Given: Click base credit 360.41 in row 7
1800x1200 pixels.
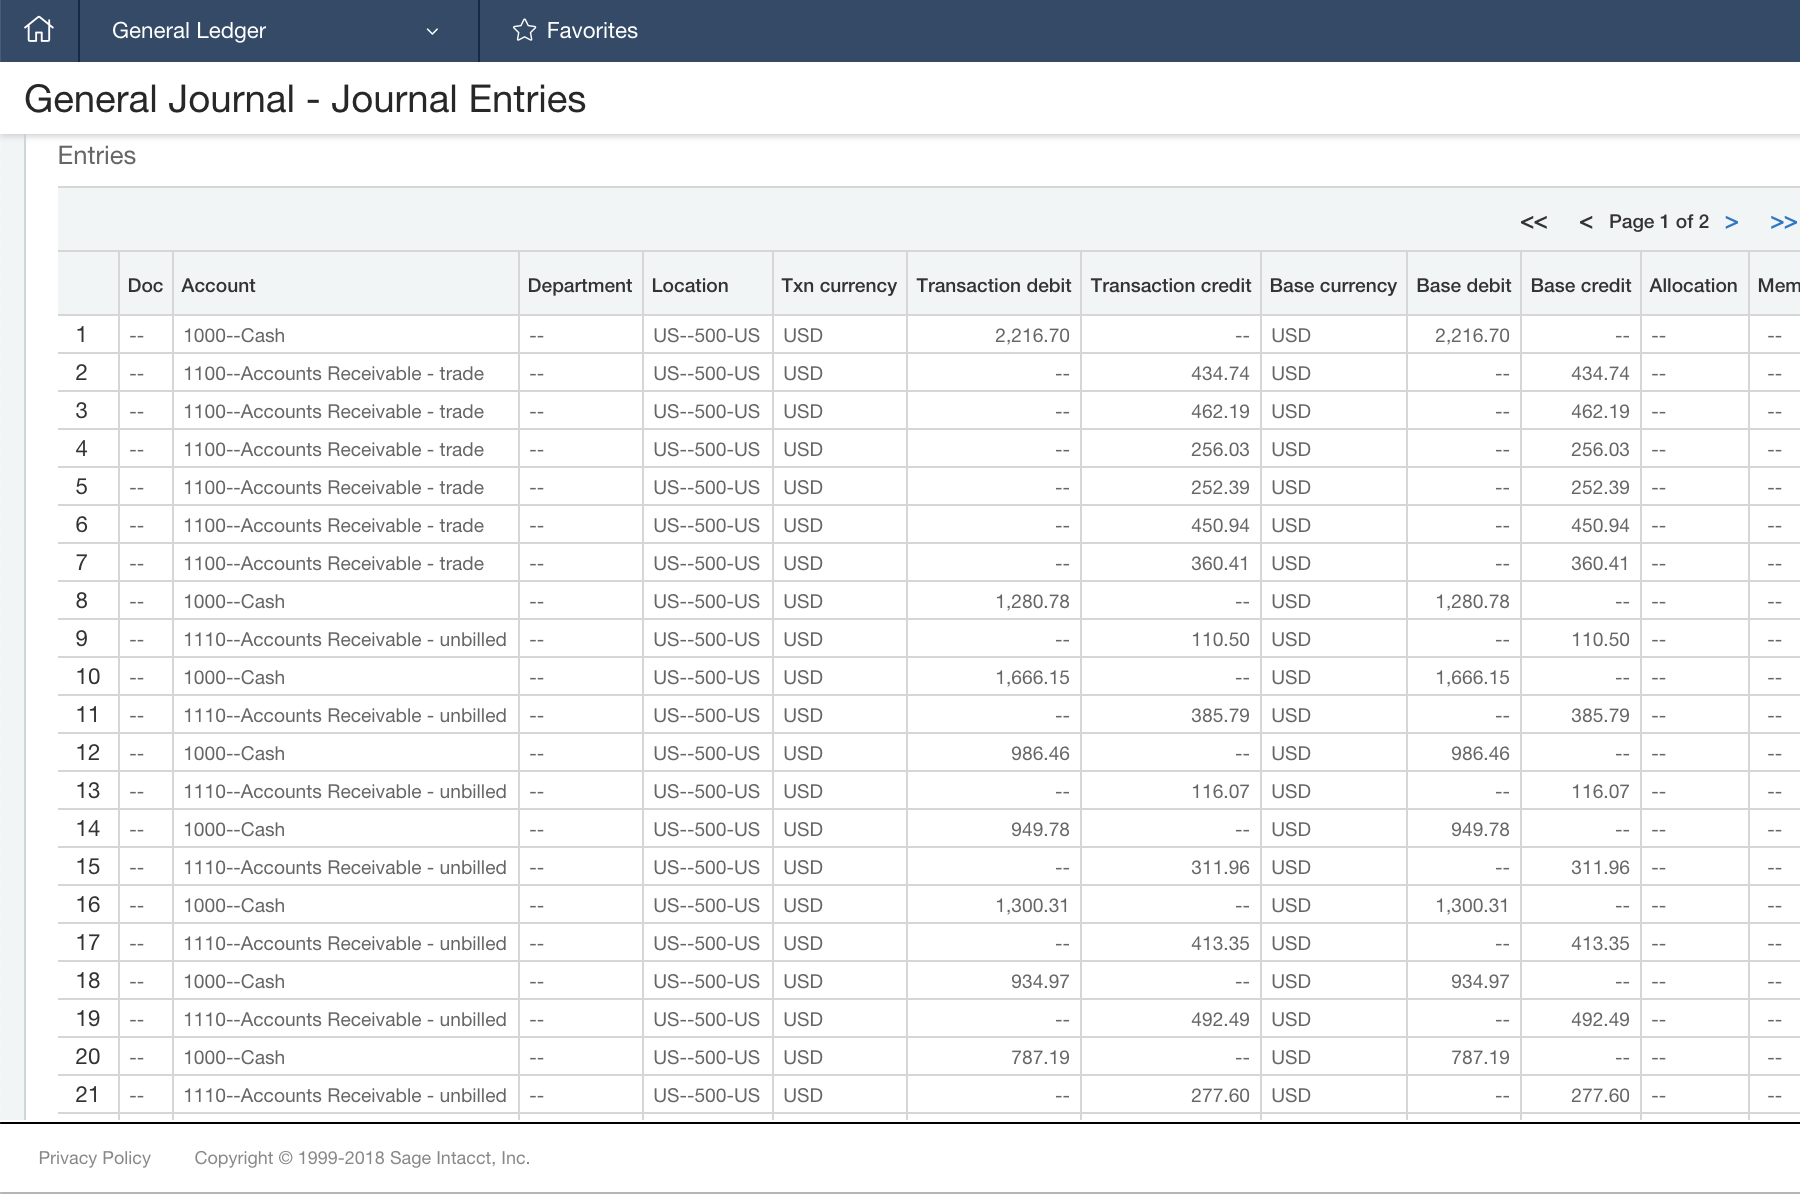Looking at the screenshot, I should pos(1600,563).
